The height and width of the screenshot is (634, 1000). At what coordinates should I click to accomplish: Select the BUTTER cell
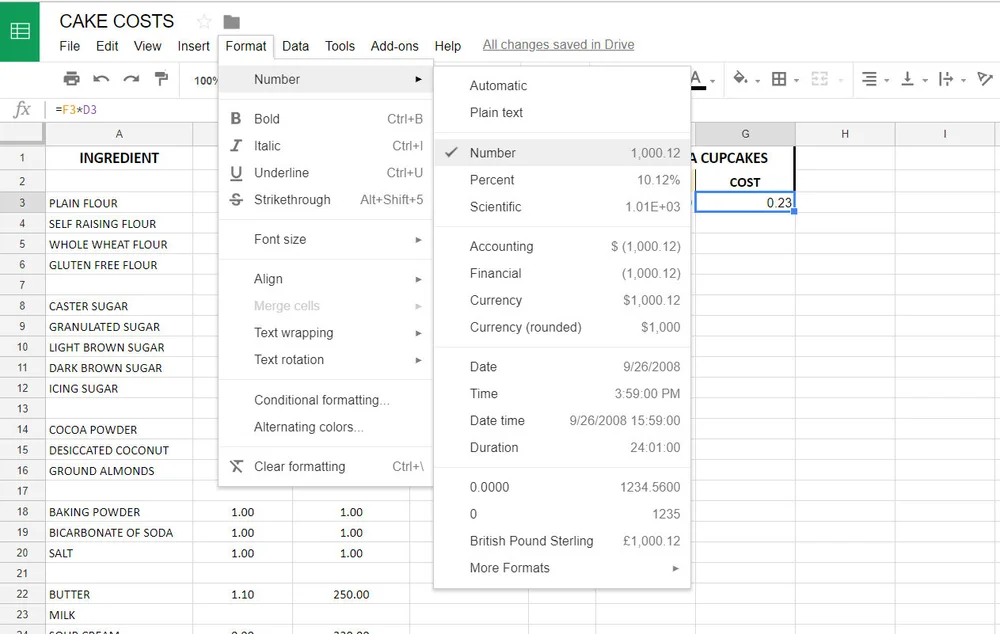119,594
